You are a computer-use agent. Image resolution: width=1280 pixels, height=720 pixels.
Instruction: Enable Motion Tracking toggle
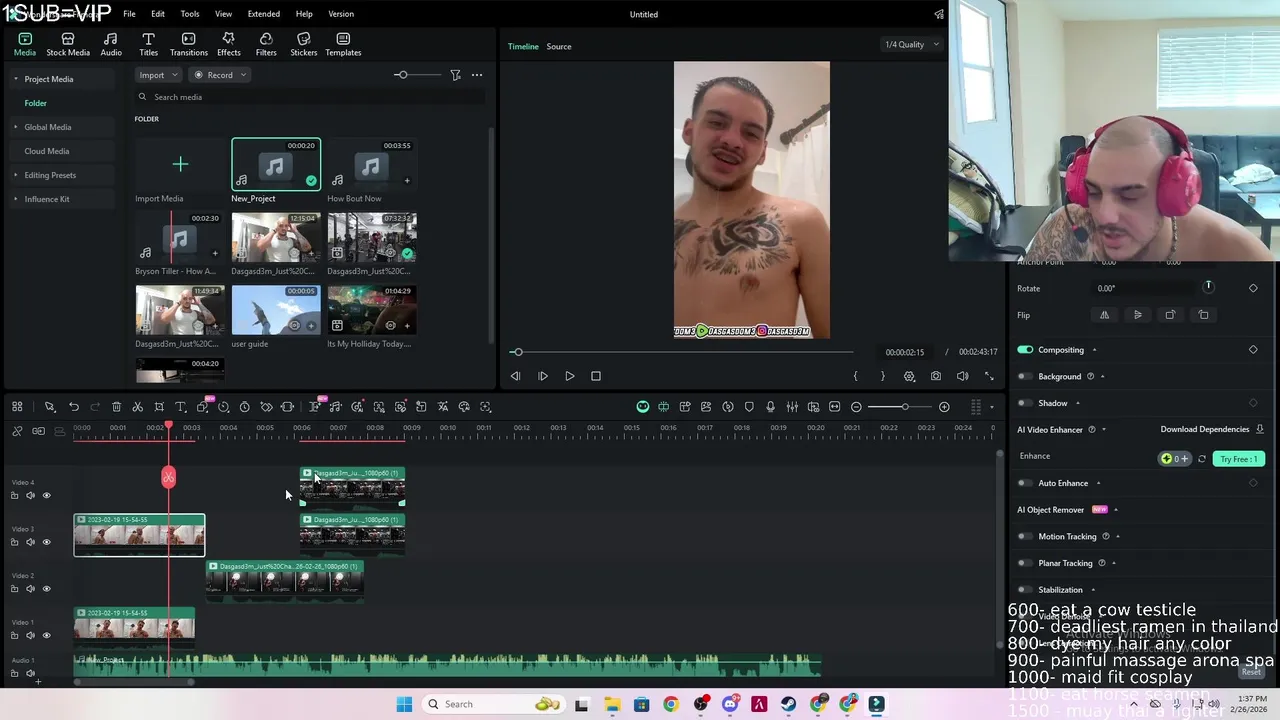coord(1024,536)
